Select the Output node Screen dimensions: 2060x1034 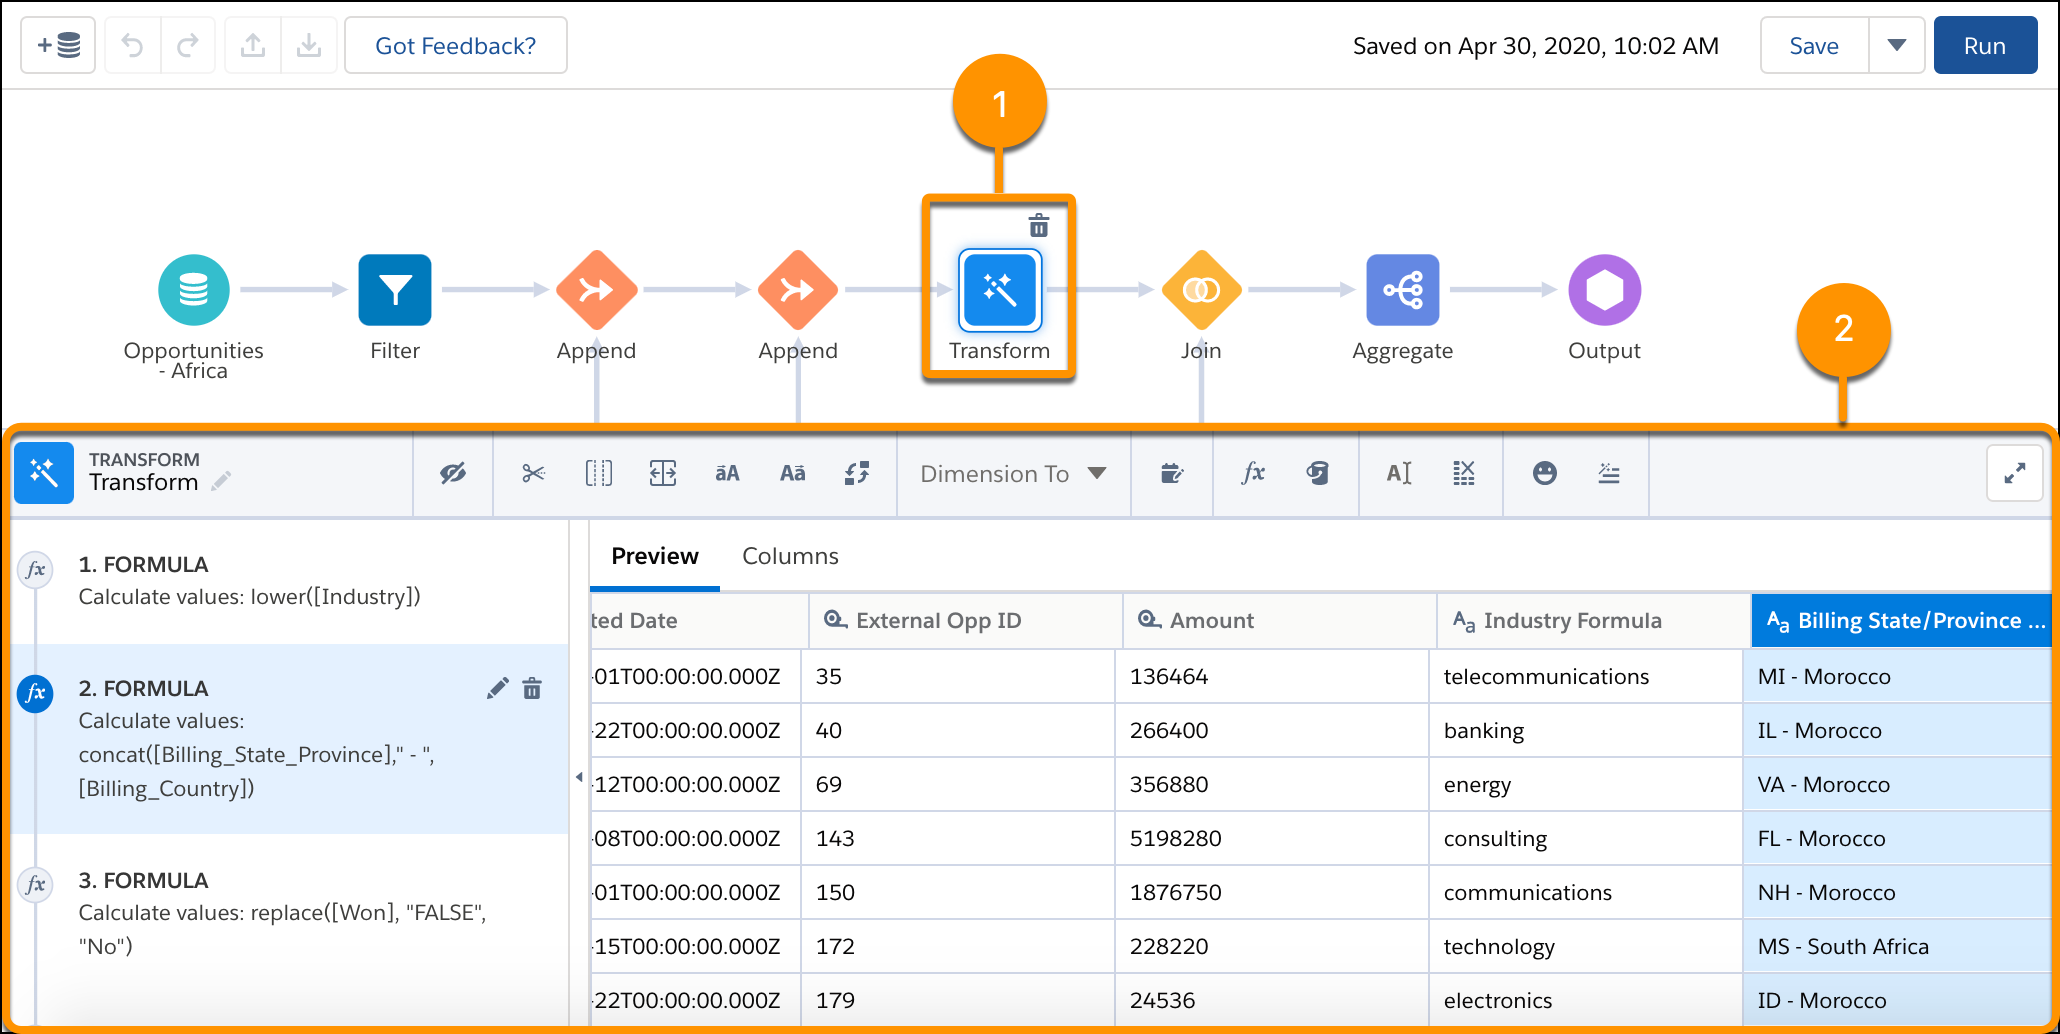pos(1604,290)
